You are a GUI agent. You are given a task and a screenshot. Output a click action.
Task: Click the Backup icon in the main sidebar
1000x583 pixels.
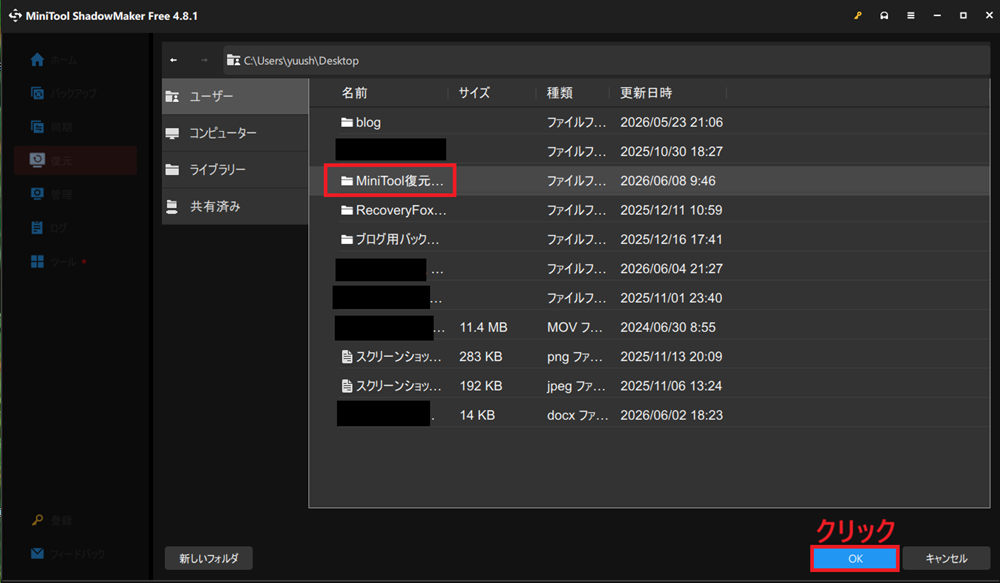pyautogui.click(x=38, y=93)
